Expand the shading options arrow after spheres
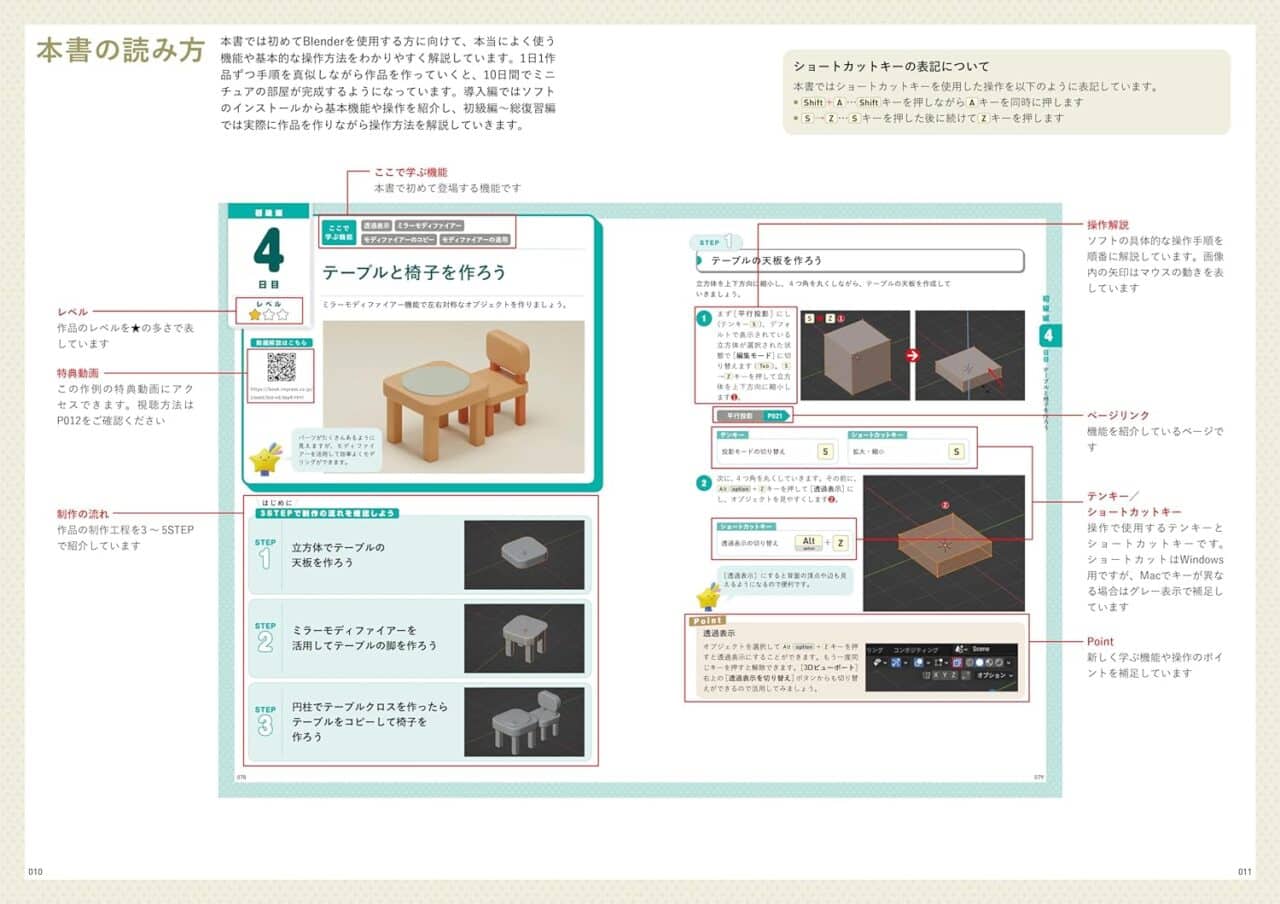 coord(1008,663)
